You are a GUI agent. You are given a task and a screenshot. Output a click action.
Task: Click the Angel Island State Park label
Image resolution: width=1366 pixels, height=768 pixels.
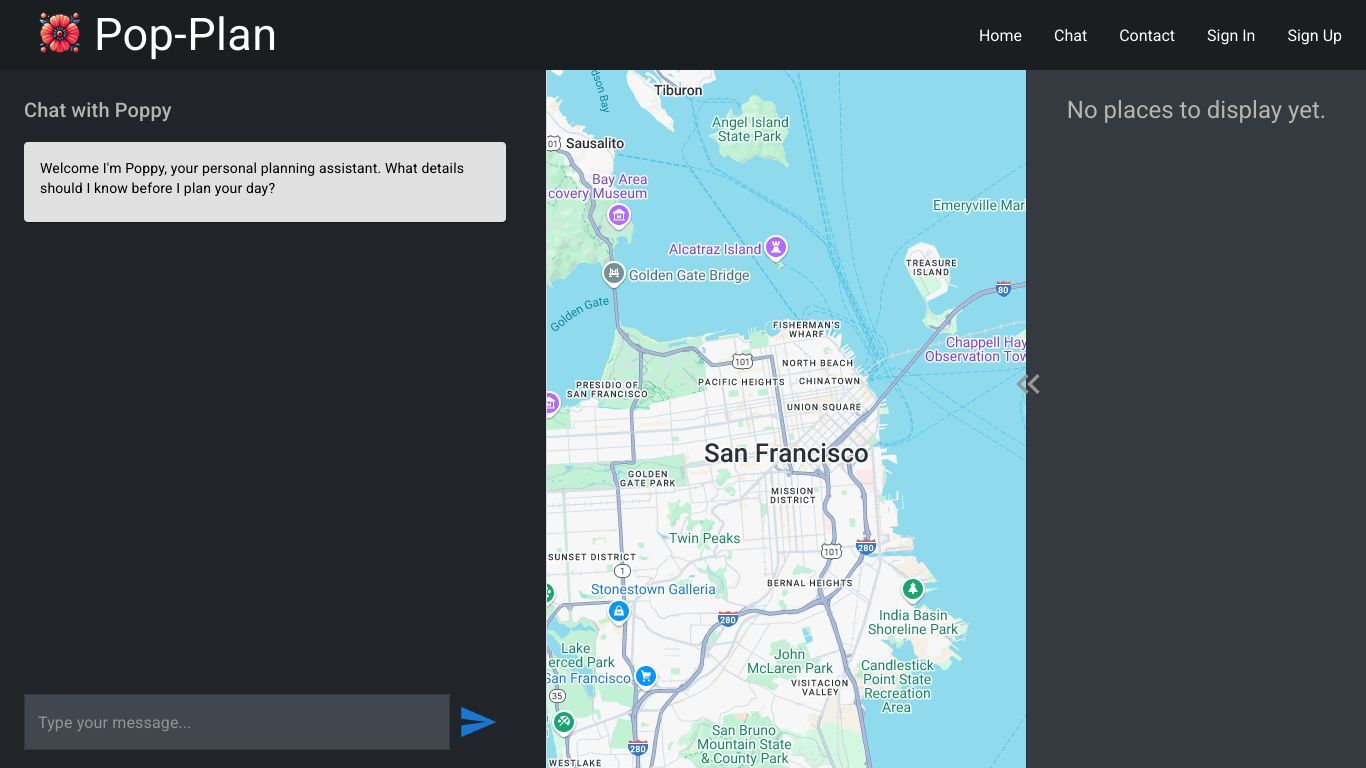pyautogui.click(x=750, y=129)
